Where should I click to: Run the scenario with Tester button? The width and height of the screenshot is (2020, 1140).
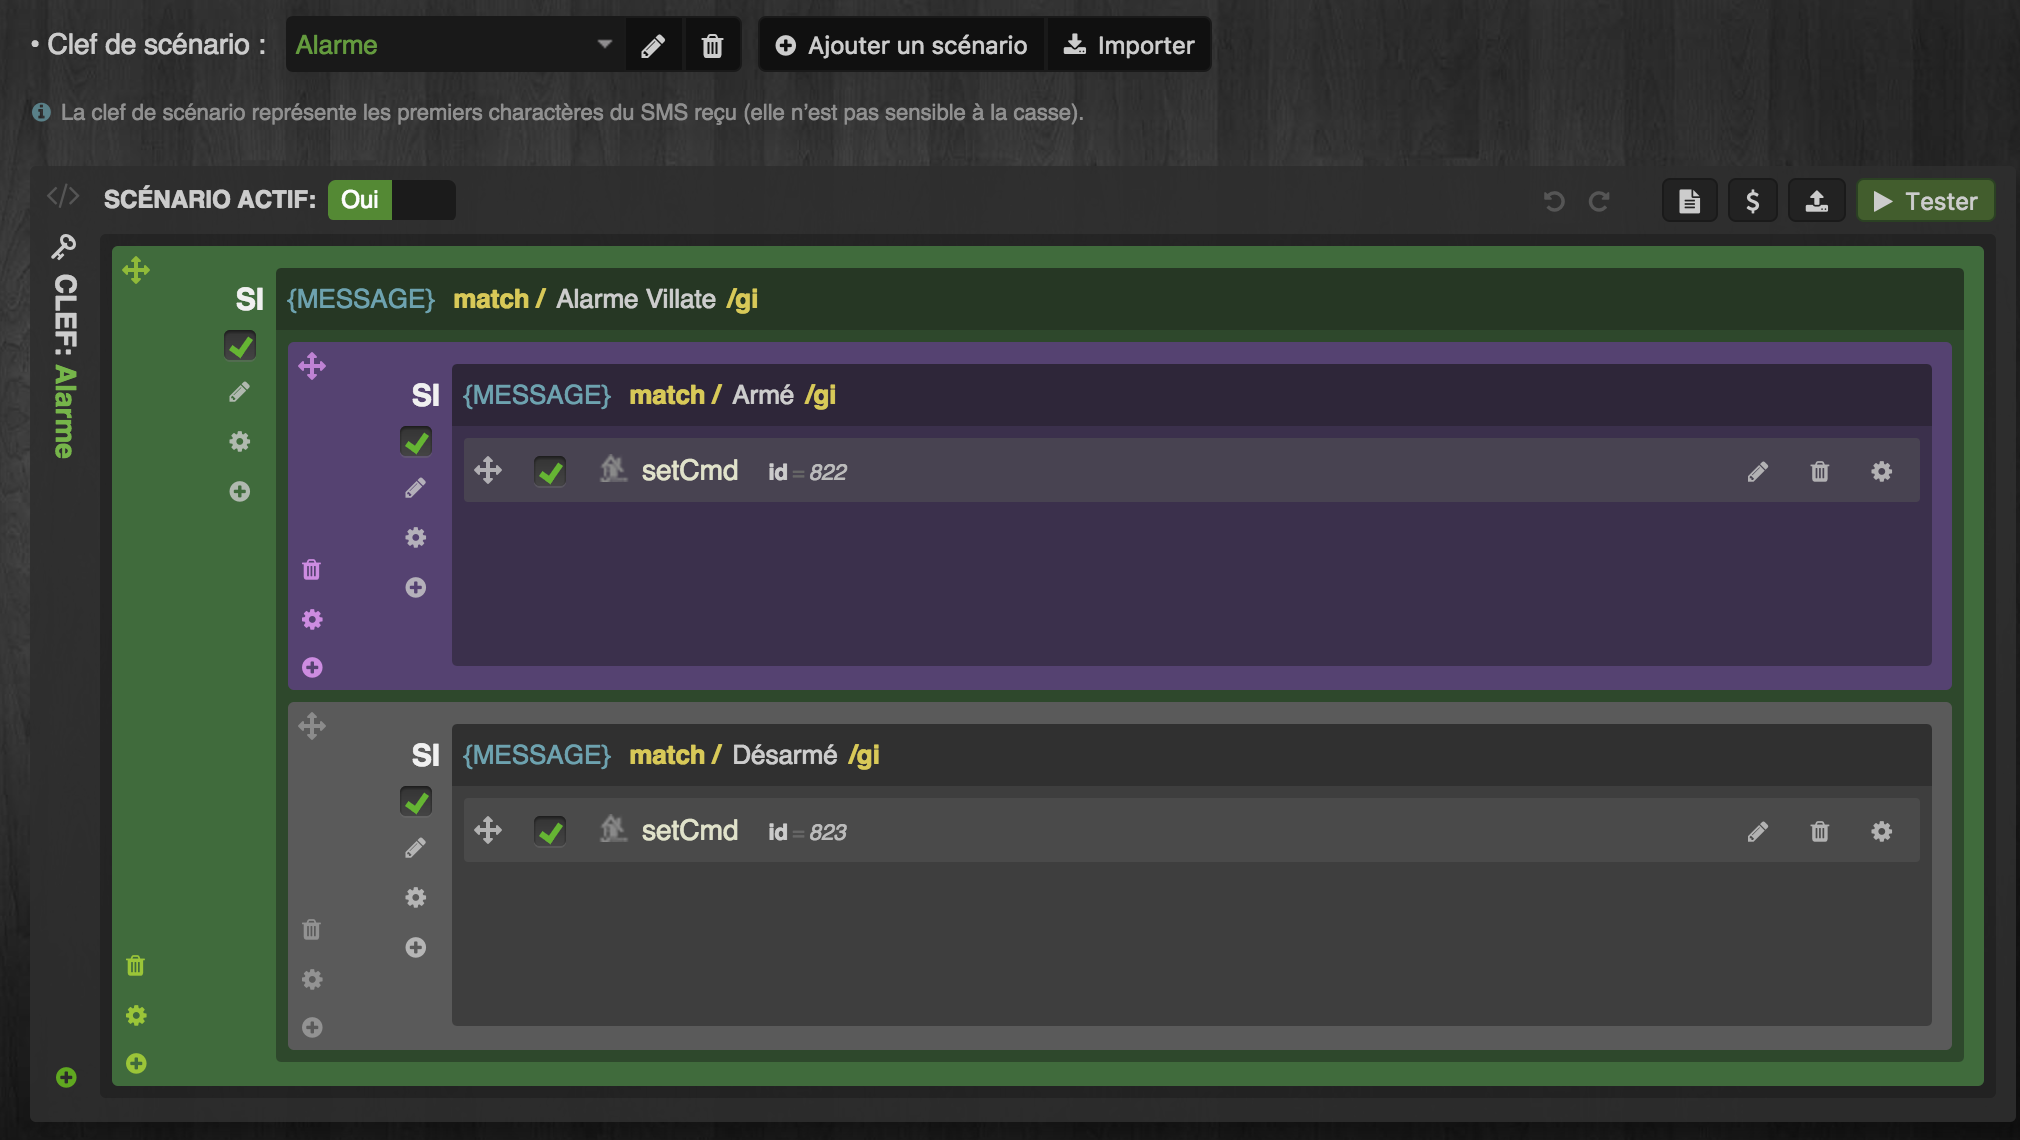pyautogui.click(x=1925, y=201)
